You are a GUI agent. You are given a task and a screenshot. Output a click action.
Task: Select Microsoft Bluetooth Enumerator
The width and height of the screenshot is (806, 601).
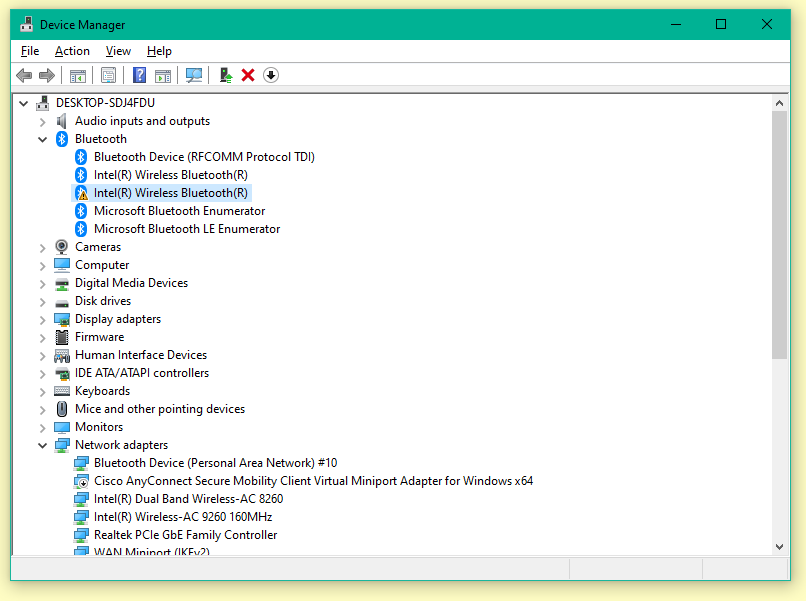click(x=179, y=211)
